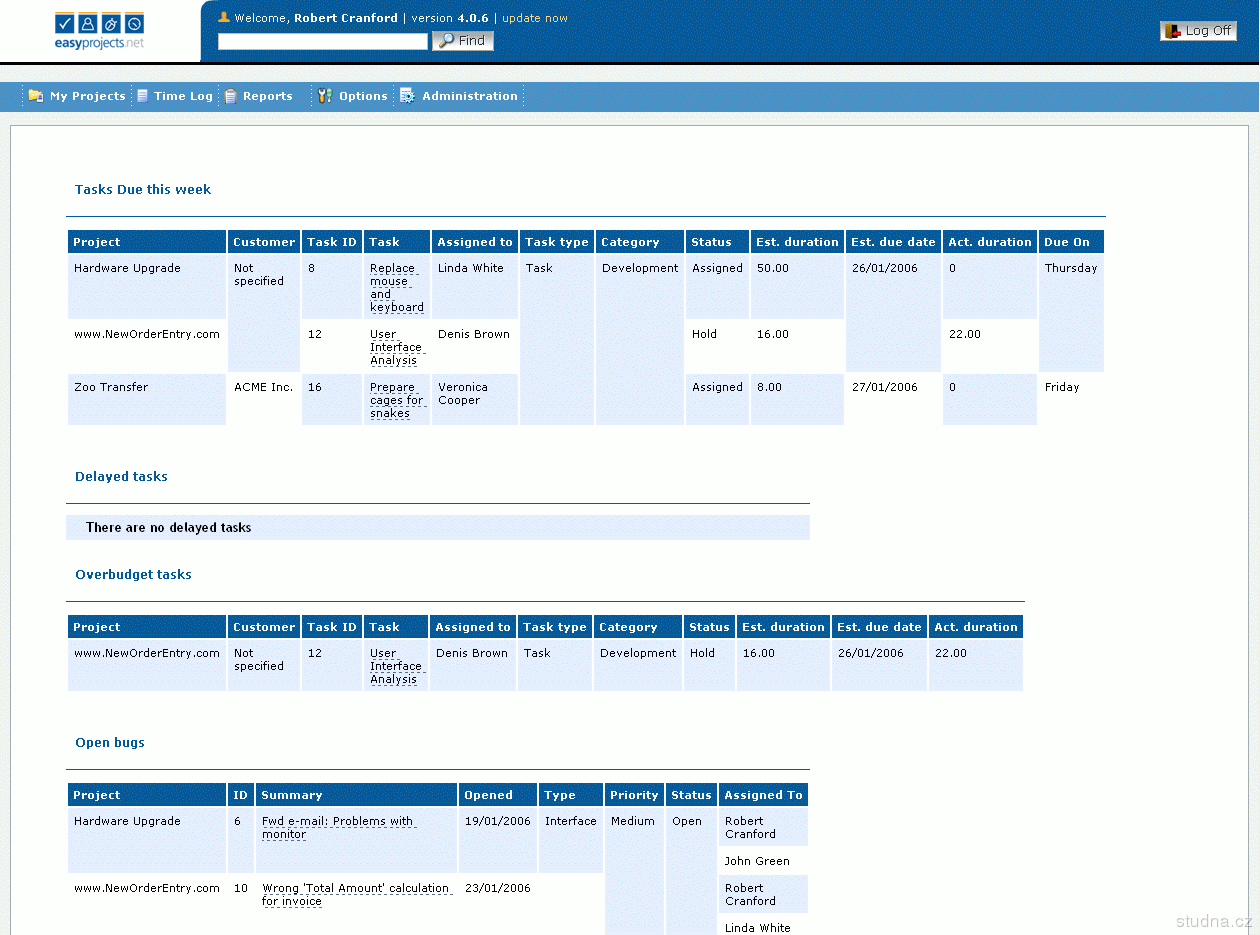Screen dimensions: 1260x935
Task: Open the Time Log menu
Action: 175,96
